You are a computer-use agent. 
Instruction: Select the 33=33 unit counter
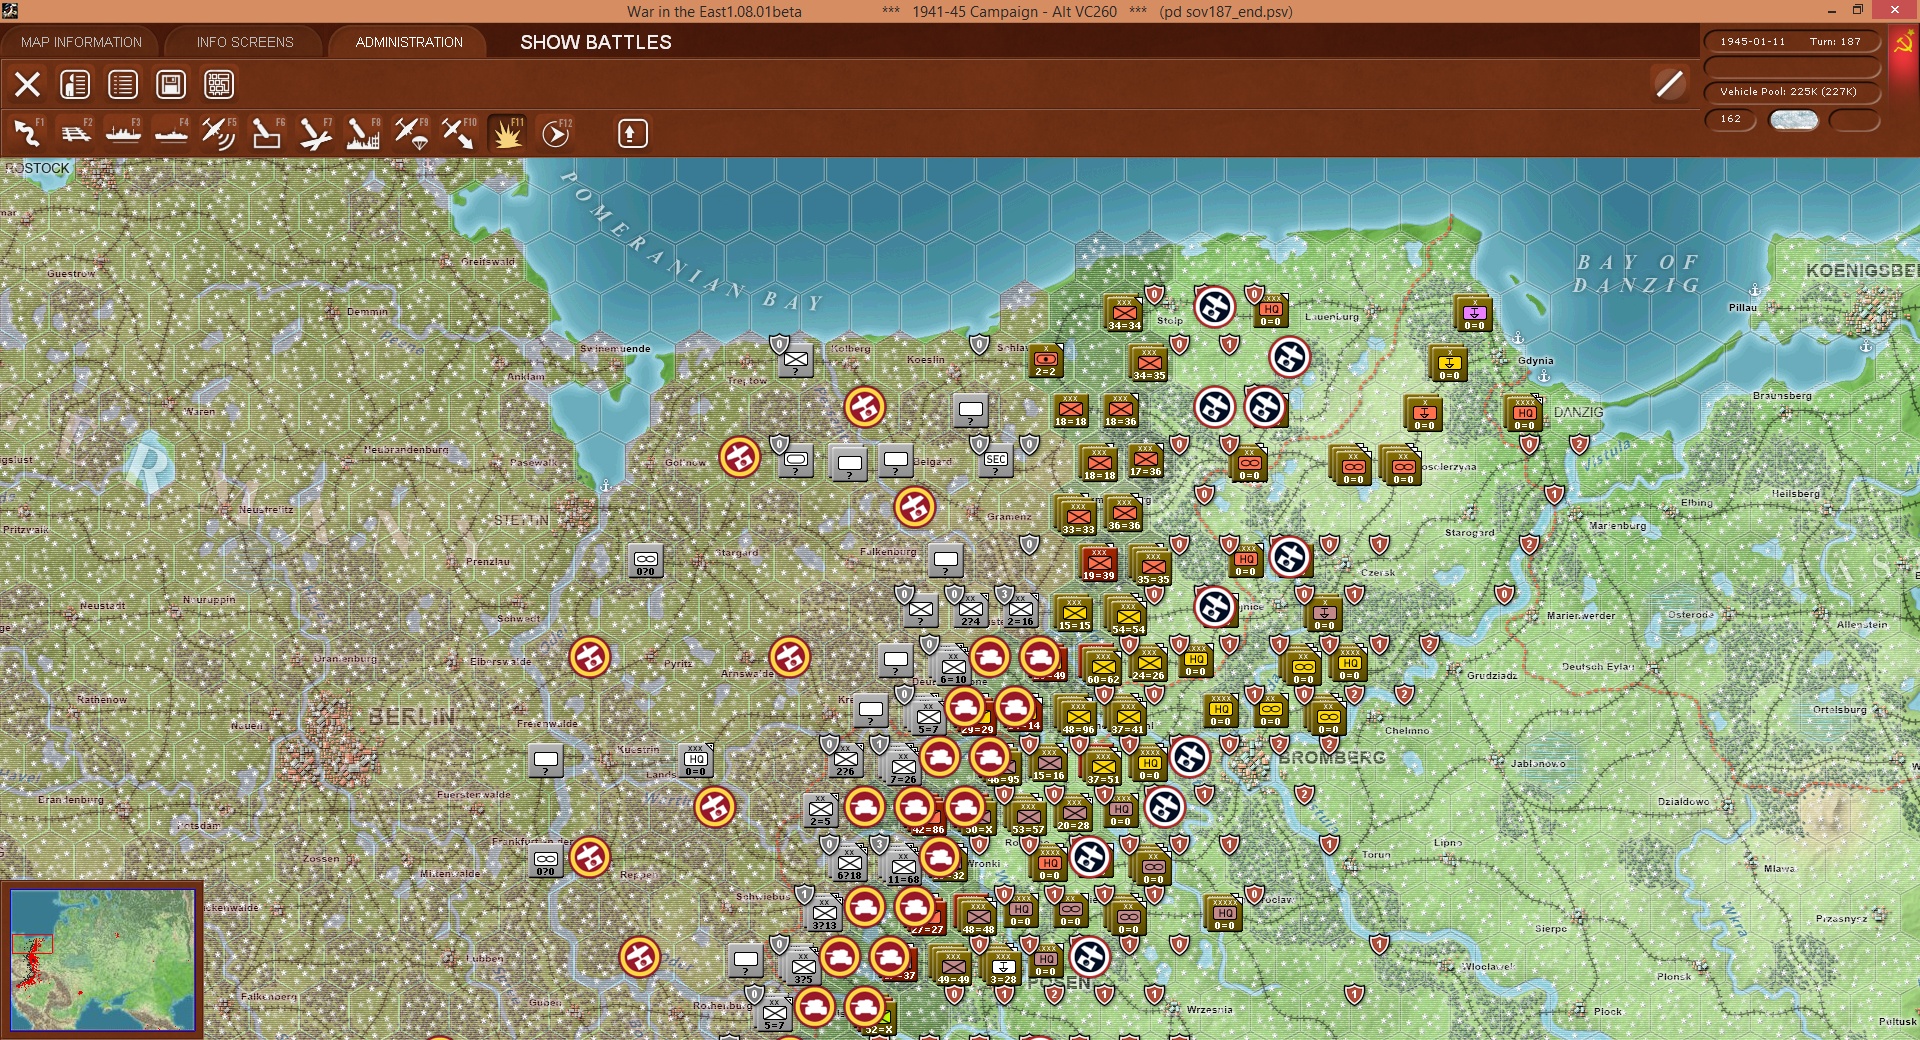(x=1078, y=515)
